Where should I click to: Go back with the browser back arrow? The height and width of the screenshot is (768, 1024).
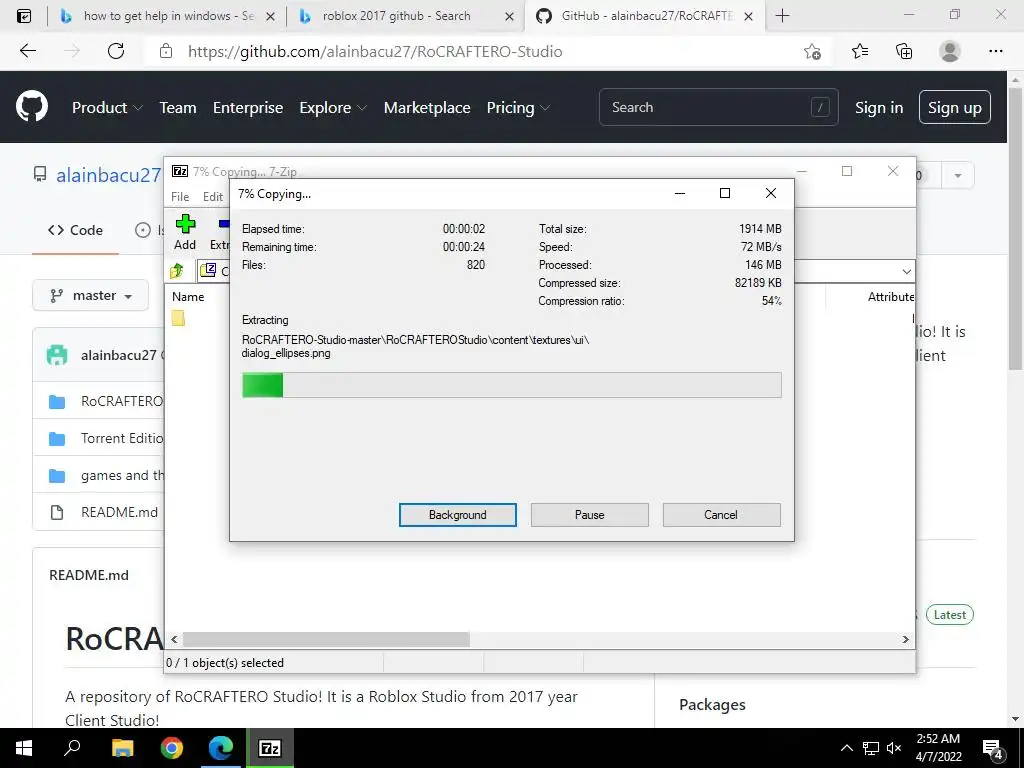27,51
